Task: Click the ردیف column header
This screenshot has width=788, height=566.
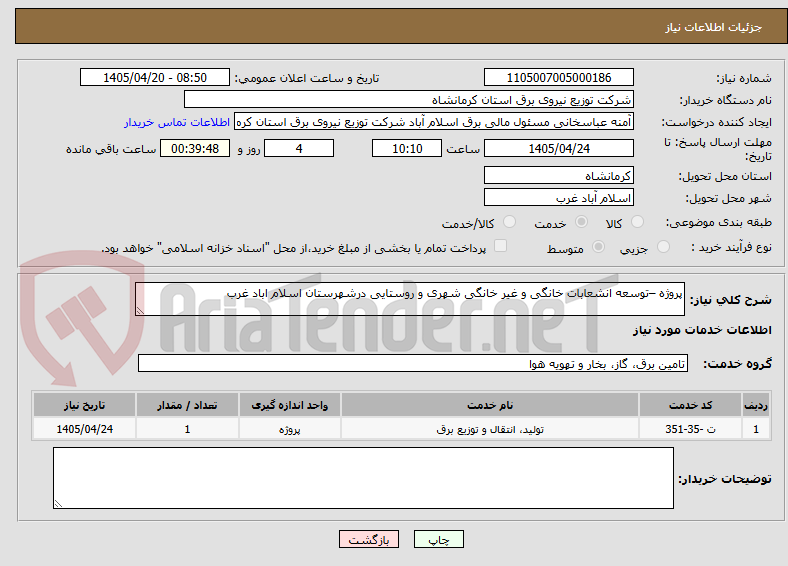Action: (x=756, y=405)
